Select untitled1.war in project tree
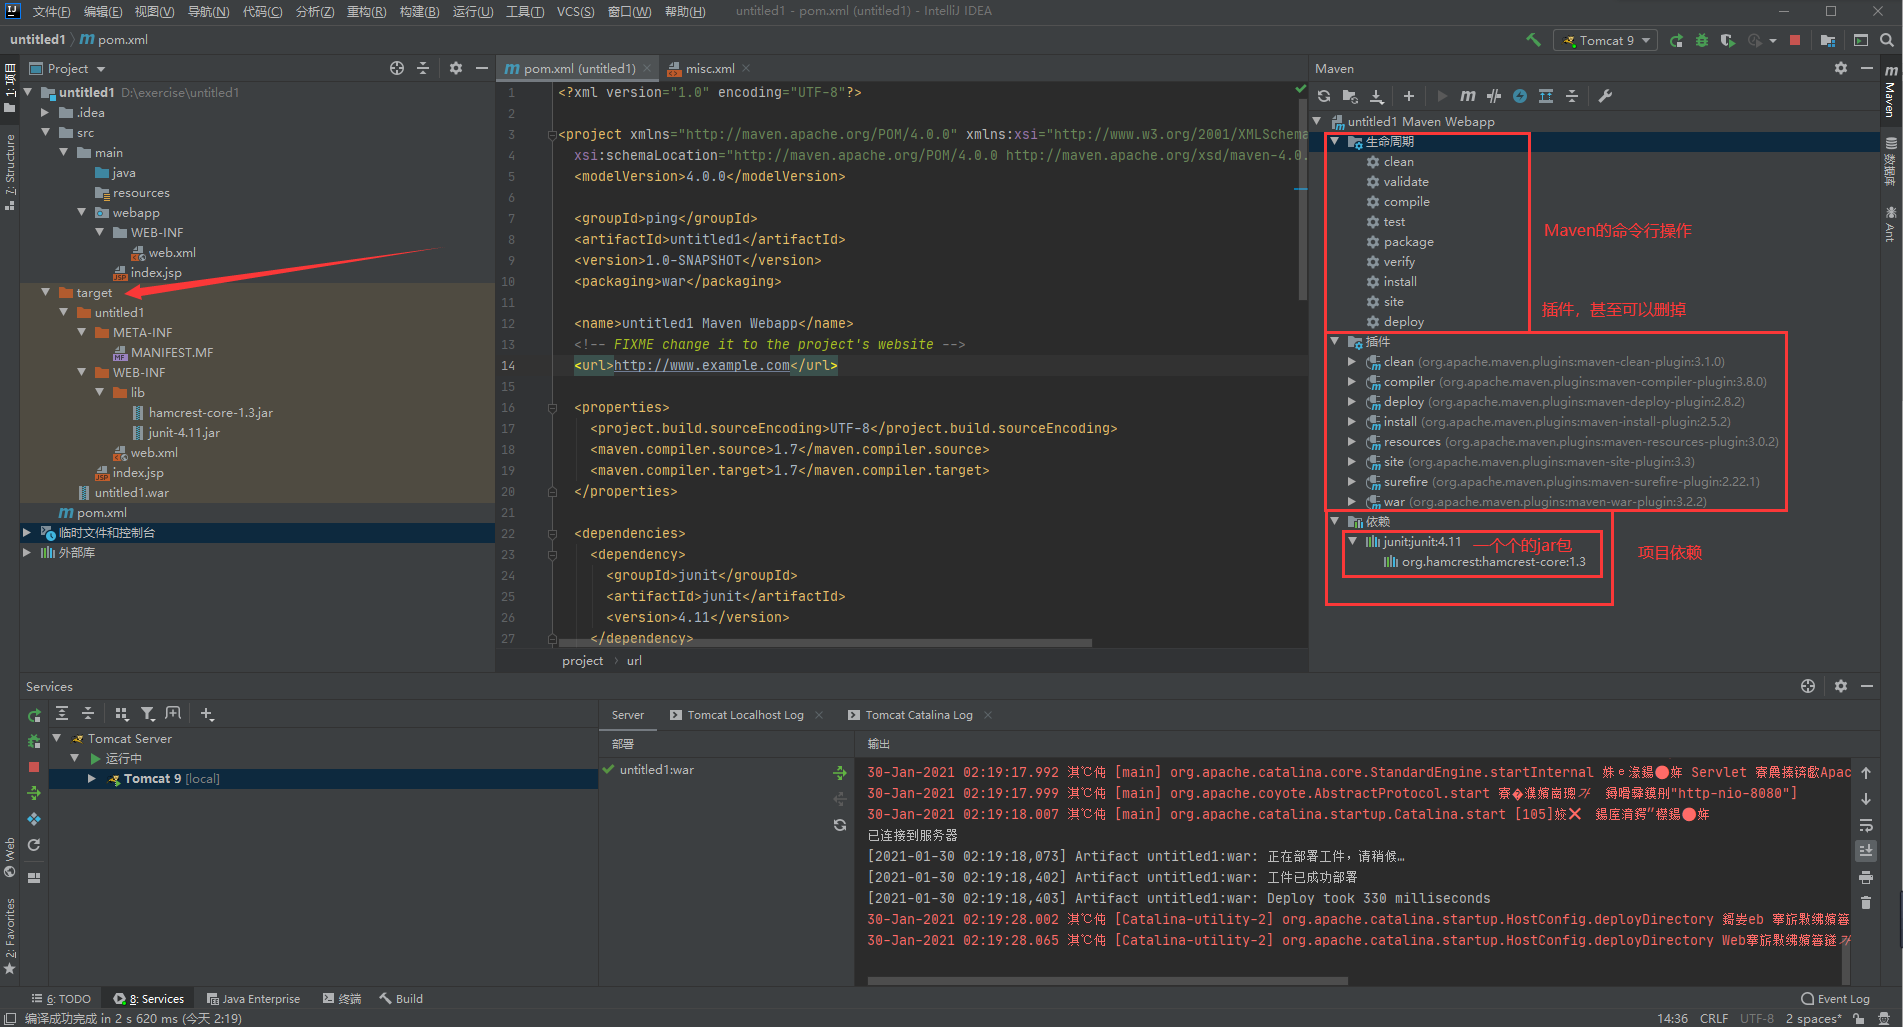1903x1027 pixels. (x=131, y=492)
